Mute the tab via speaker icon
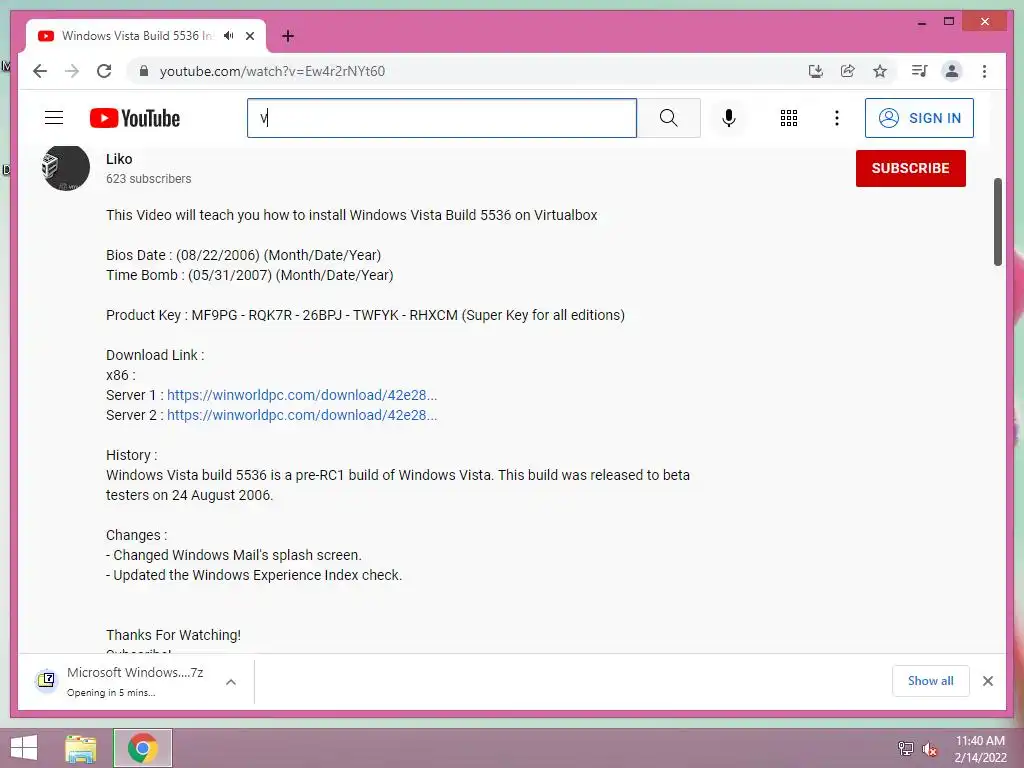 (x=229, y=36)
